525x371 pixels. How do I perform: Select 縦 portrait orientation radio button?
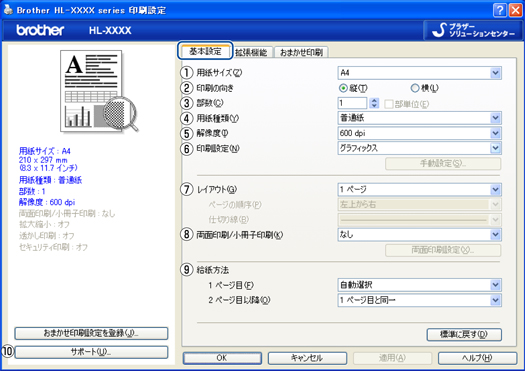pos(343,88)
